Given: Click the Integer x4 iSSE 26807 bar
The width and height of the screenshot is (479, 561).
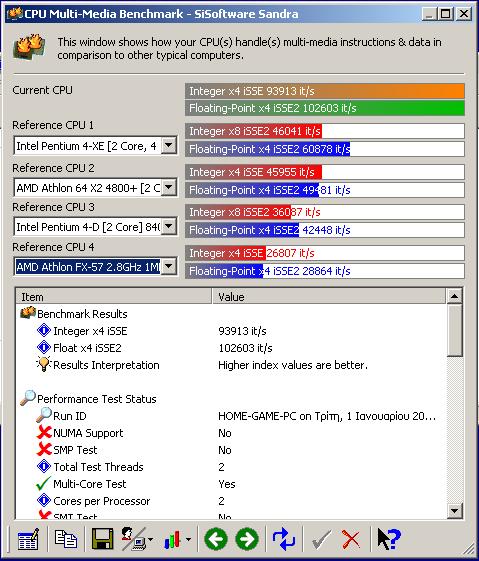Looking at the screenshot, I should click(x=325, y=253).
